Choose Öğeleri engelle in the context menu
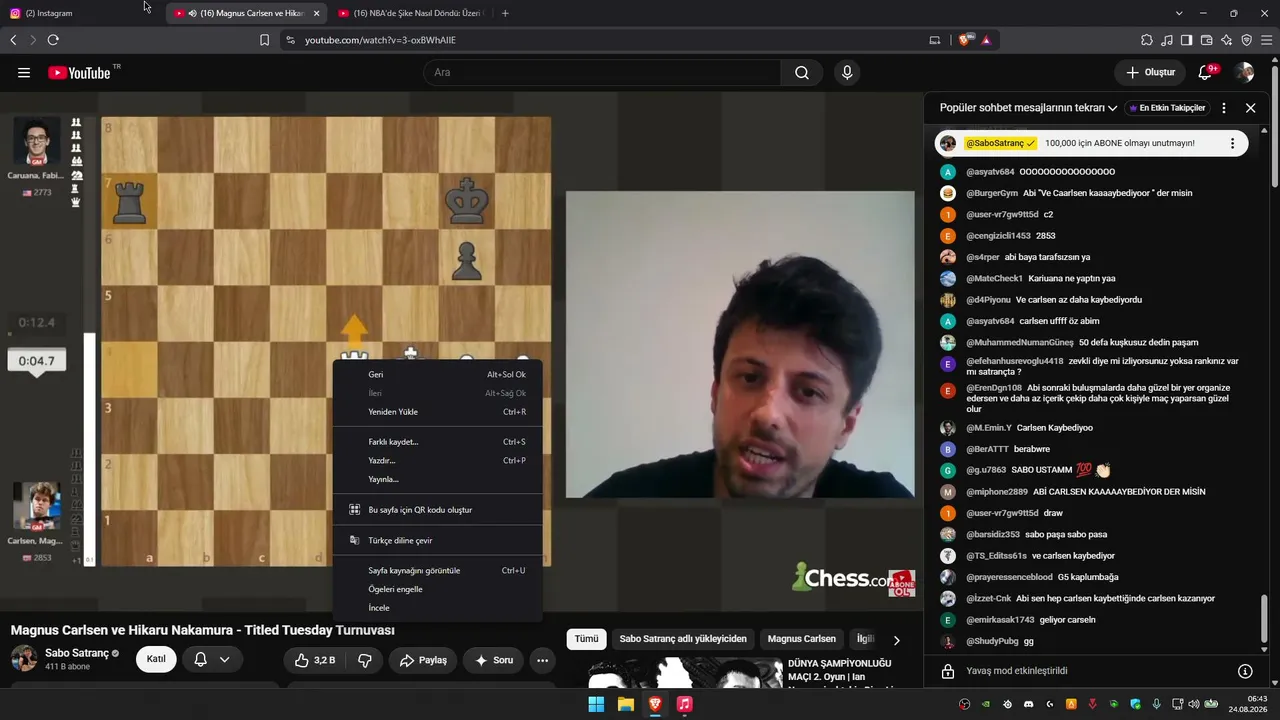Image resolution: width=1280 pixels, height=720 pixels. (437, 590)
